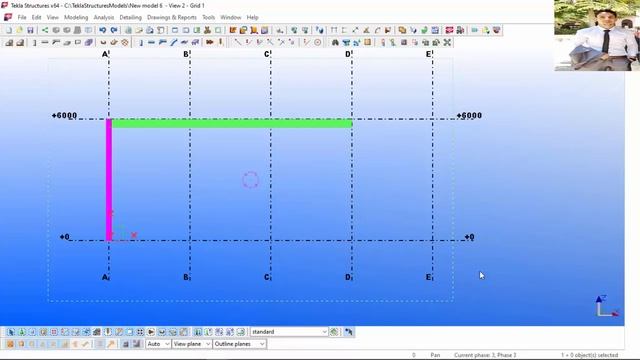The height and width of the screenshot is (360, 640).
Task: Click the selection filter icon beside standard dropdown
Action: tap(334, 332)
